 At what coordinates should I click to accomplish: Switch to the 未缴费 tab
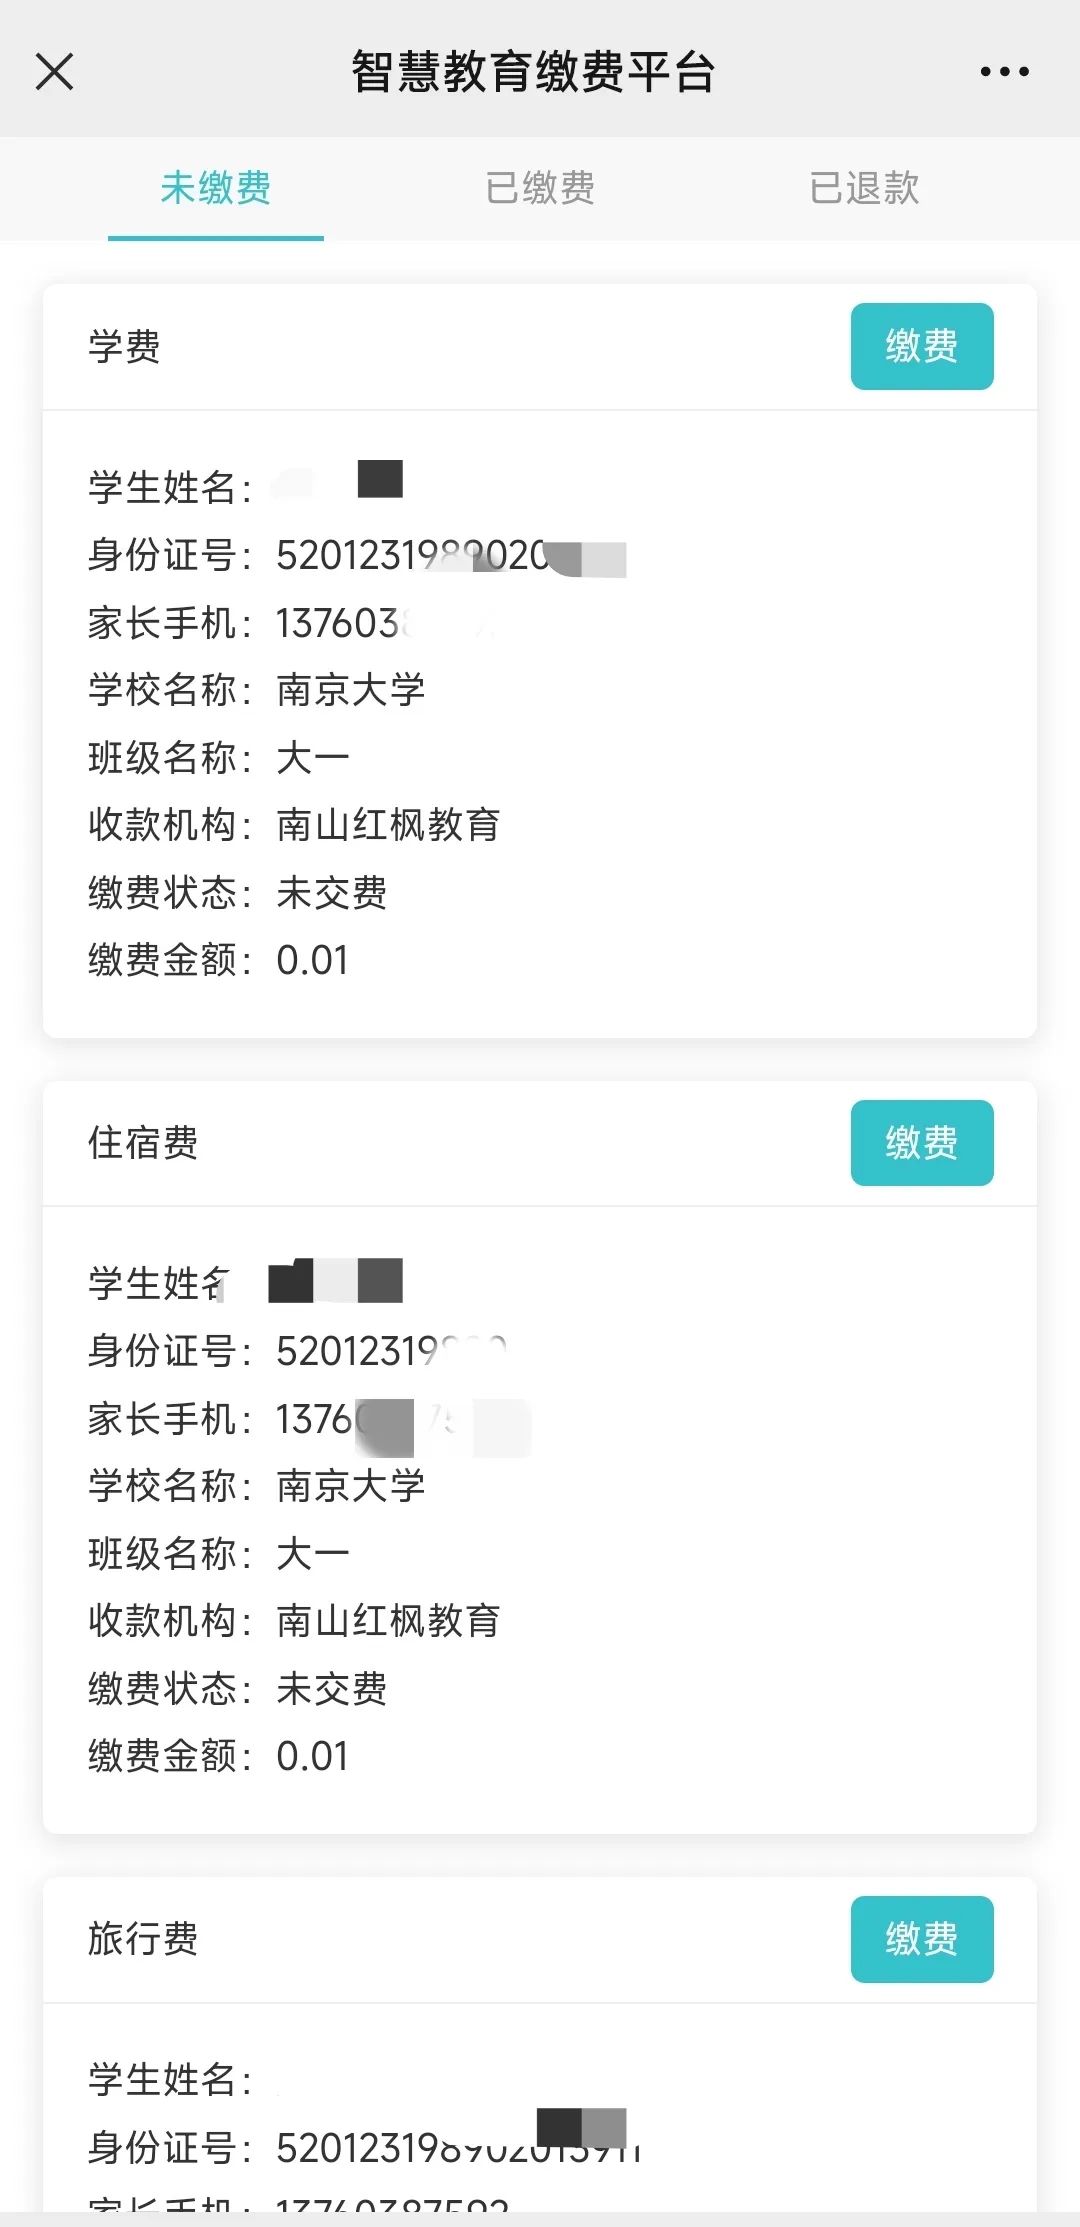tap(216, 188)
